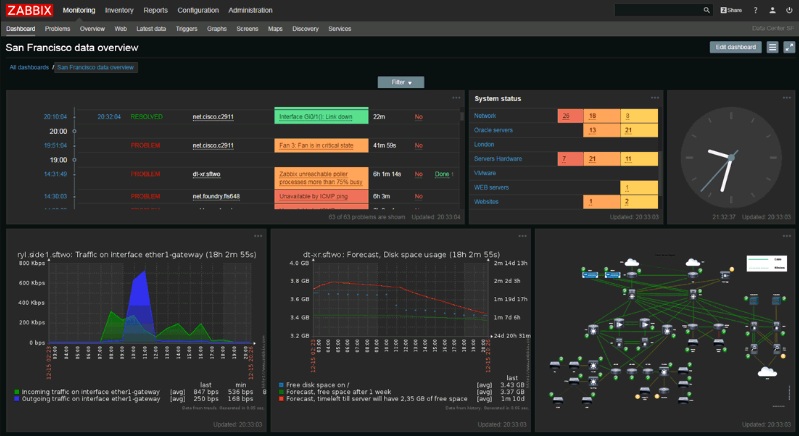This screenshot has width=799, height=436.
Task: Open the Reports menu
Action: (x=155, y=10)
